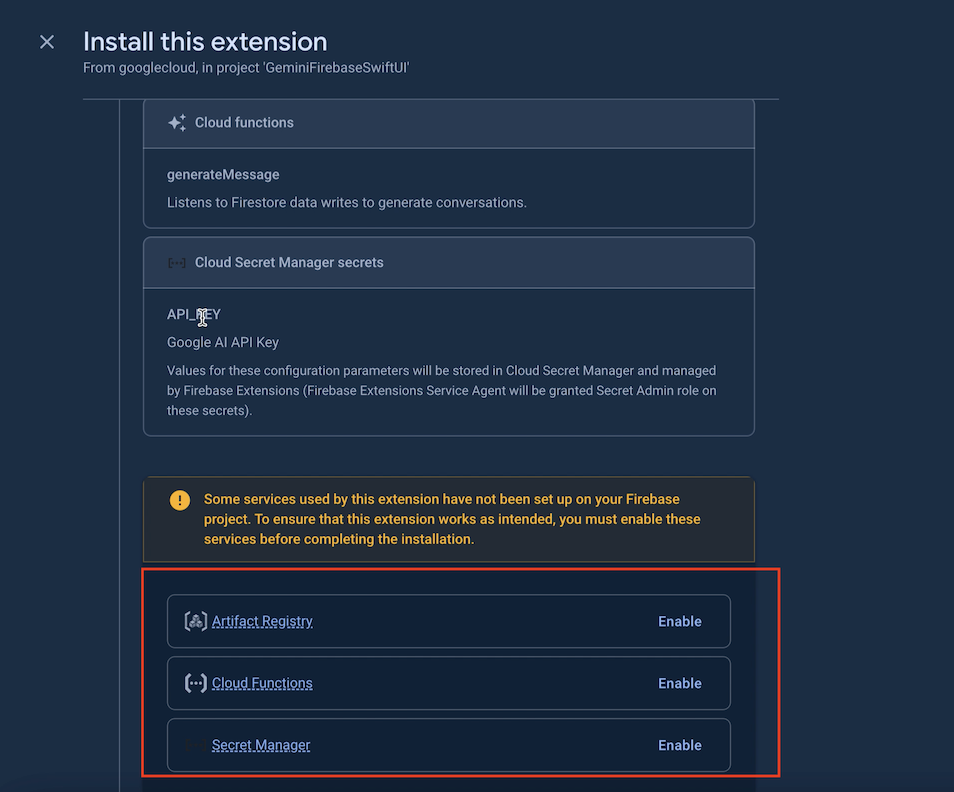
Task: Click the Install this extension title
Action: tap(205, 42)
